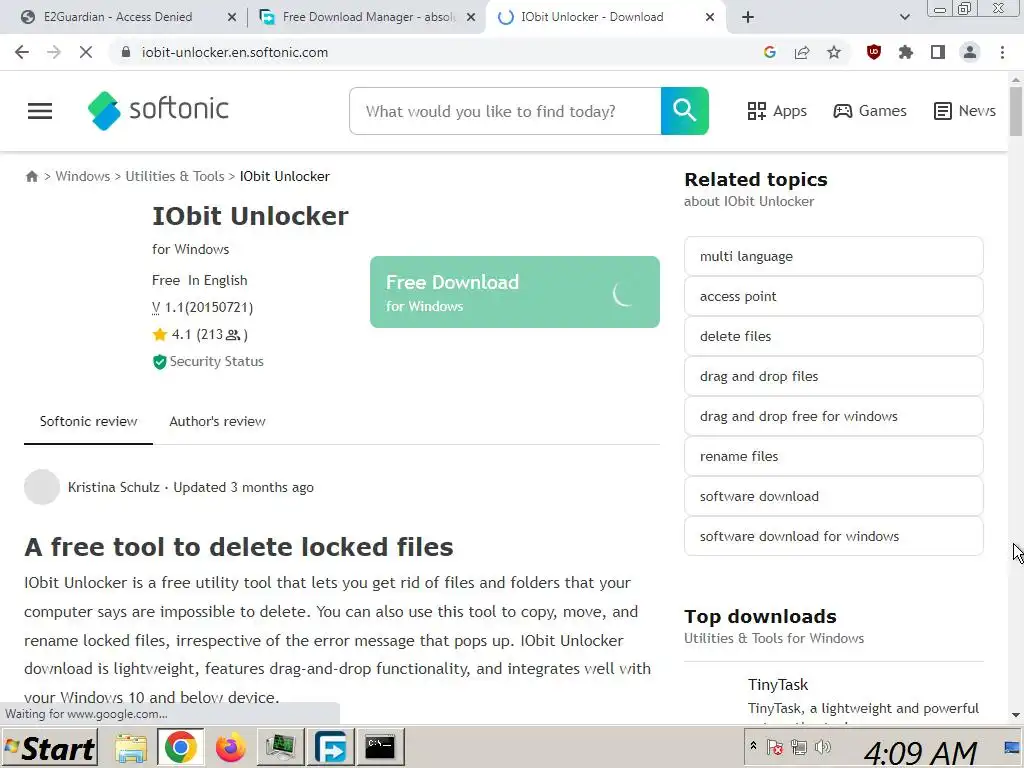Switch to Free Download Manager tab
The width and height of the screenshot is (1024, 768).
pos(369,17)
